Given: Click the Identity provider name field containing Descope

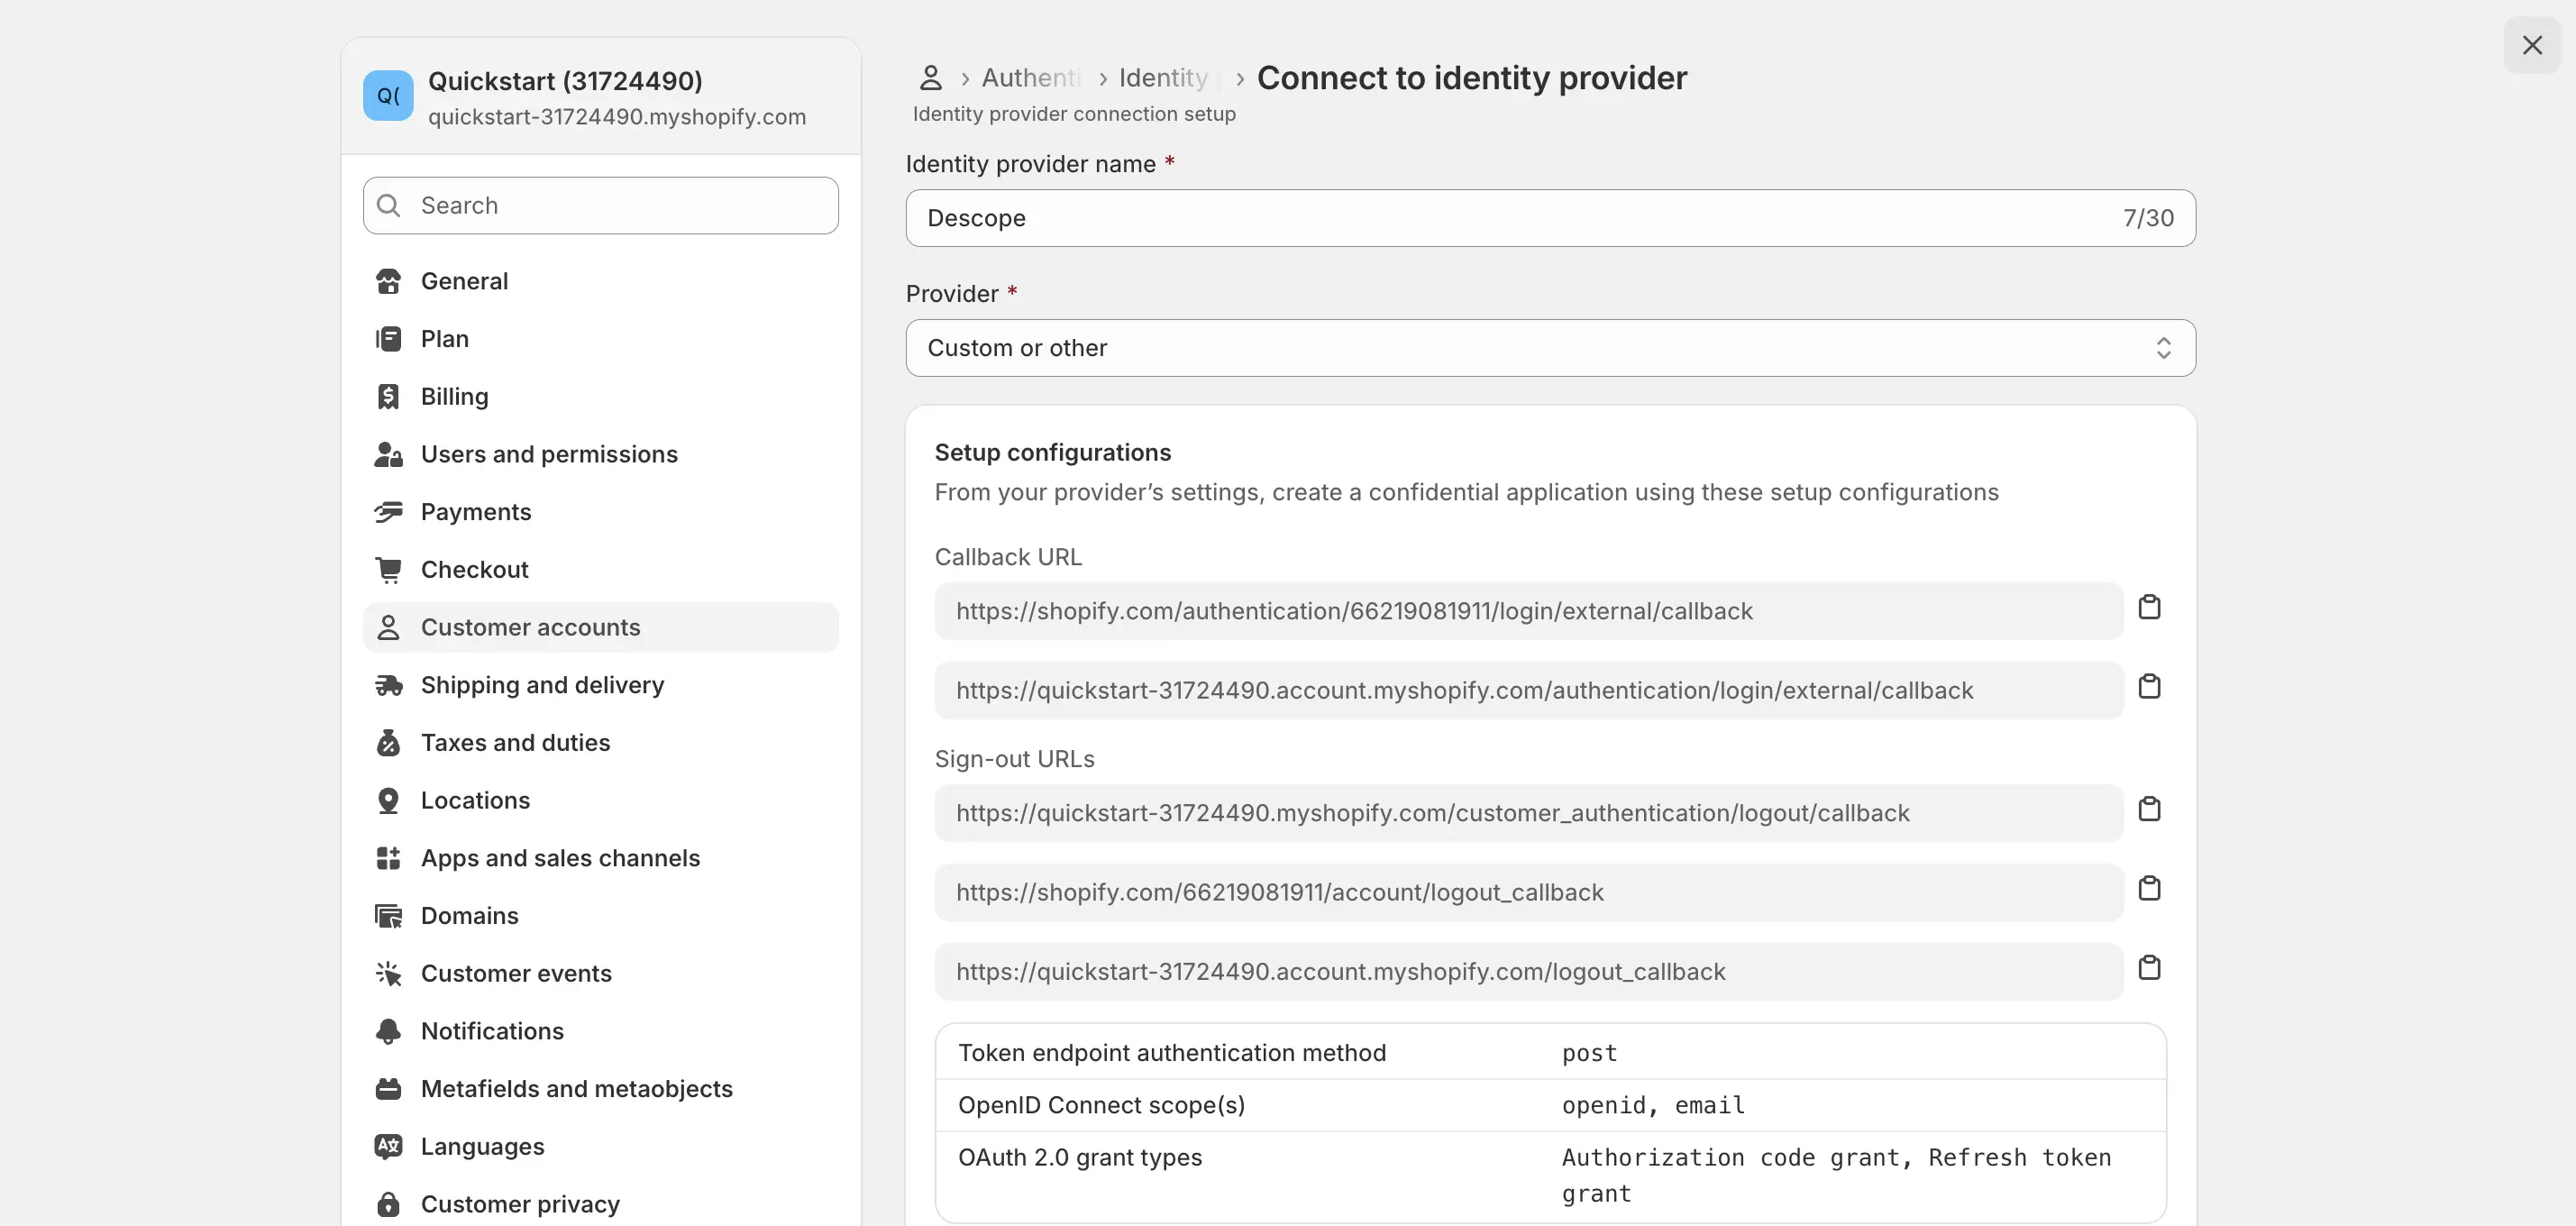Looking at the screenshot, I should coord(1550,218).
